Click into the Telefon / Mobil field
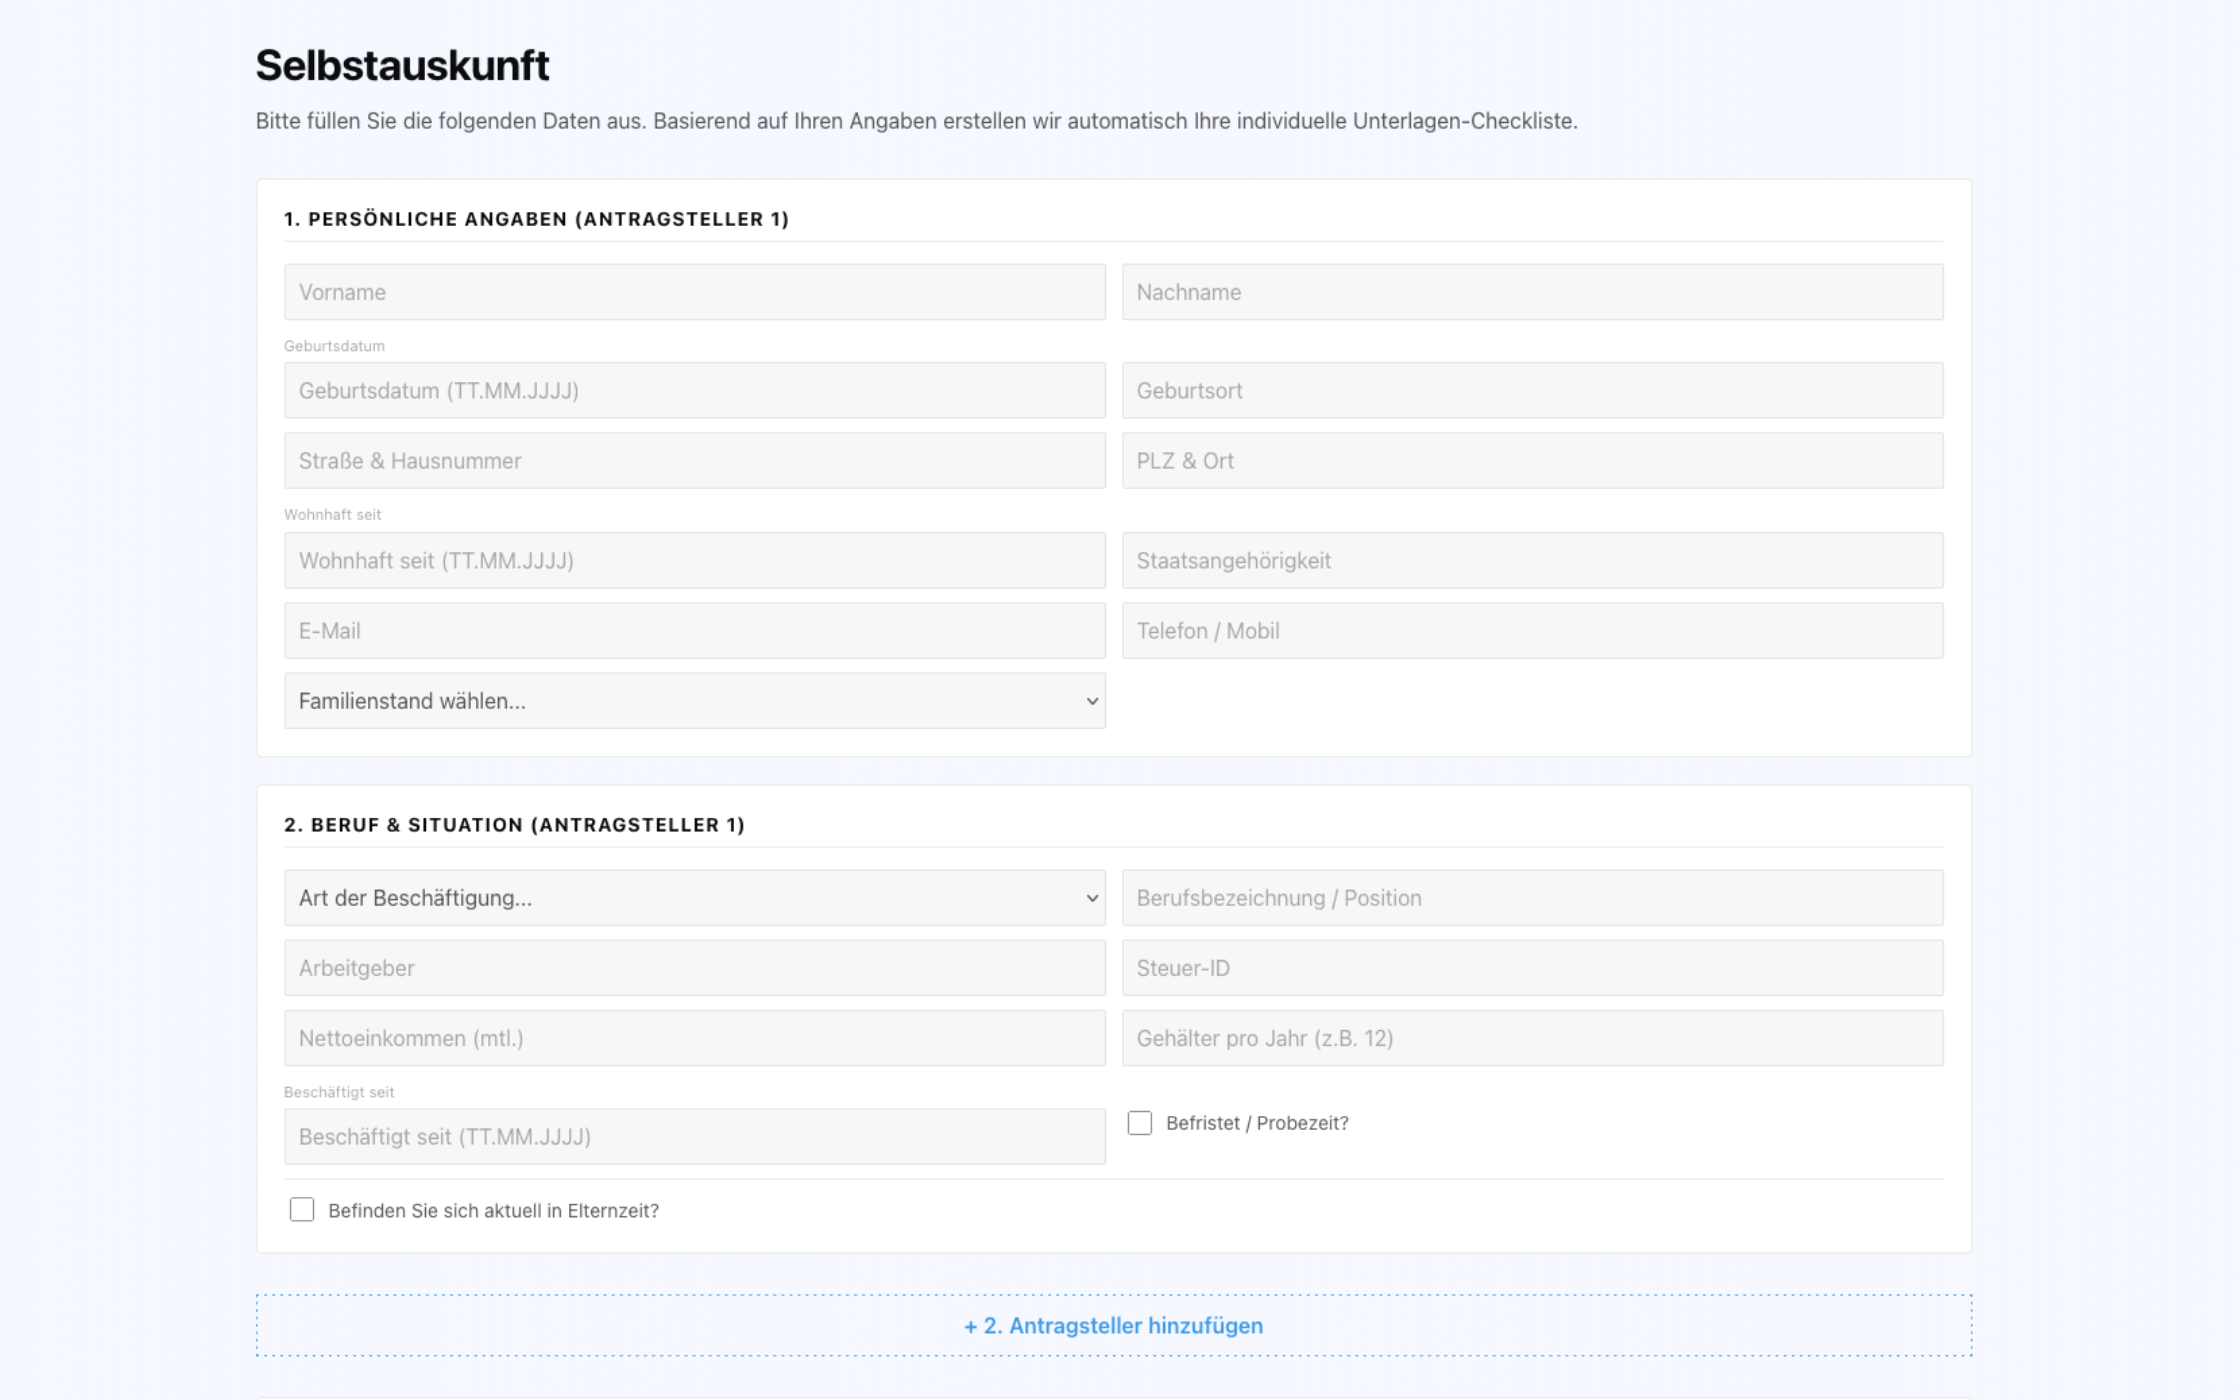Screen dimensions: 2240x1400 (1534, 630)
